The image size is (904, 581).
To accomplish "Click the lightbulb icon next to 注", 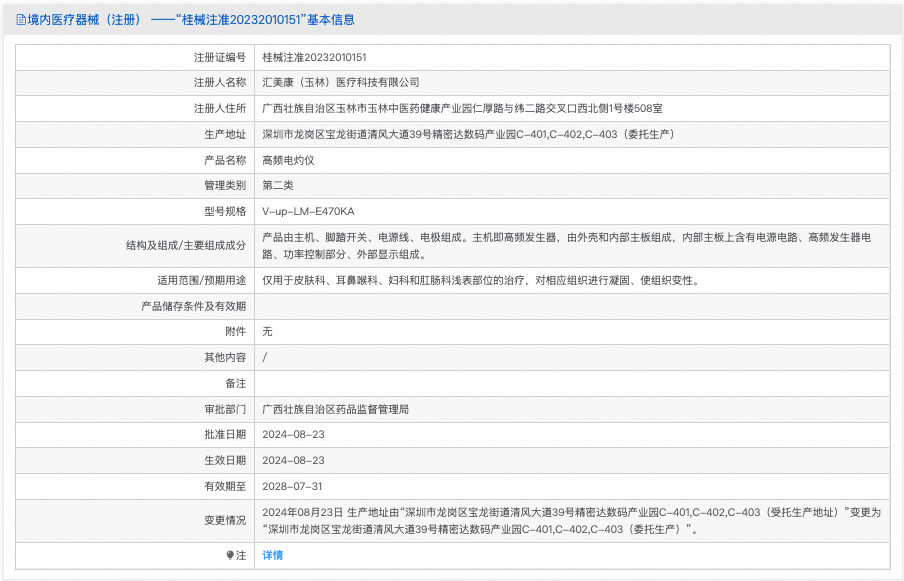I will pyautogui.click(x=232, y=553).
